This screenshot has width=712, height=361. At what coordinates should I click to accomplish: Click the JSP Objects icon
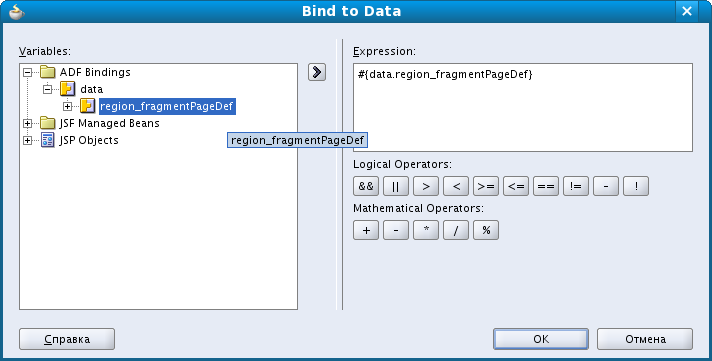47,140
